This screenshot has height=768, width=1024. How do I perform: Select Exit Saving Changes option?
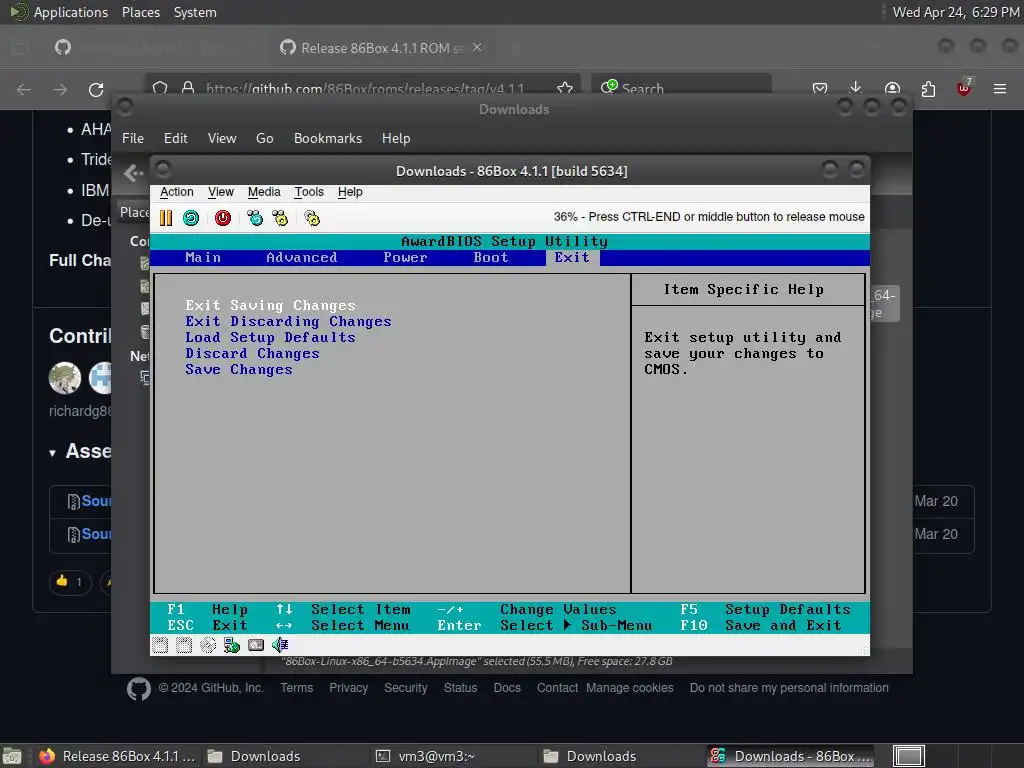[270, 306]
